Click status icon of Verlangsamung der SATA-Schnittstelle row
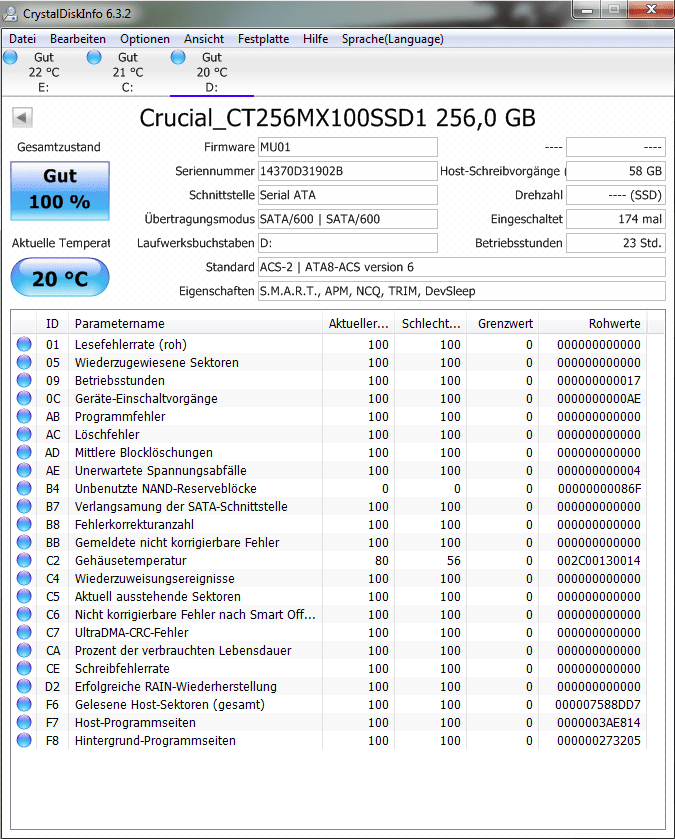675x839 pixels. click(x=24, y=506)
